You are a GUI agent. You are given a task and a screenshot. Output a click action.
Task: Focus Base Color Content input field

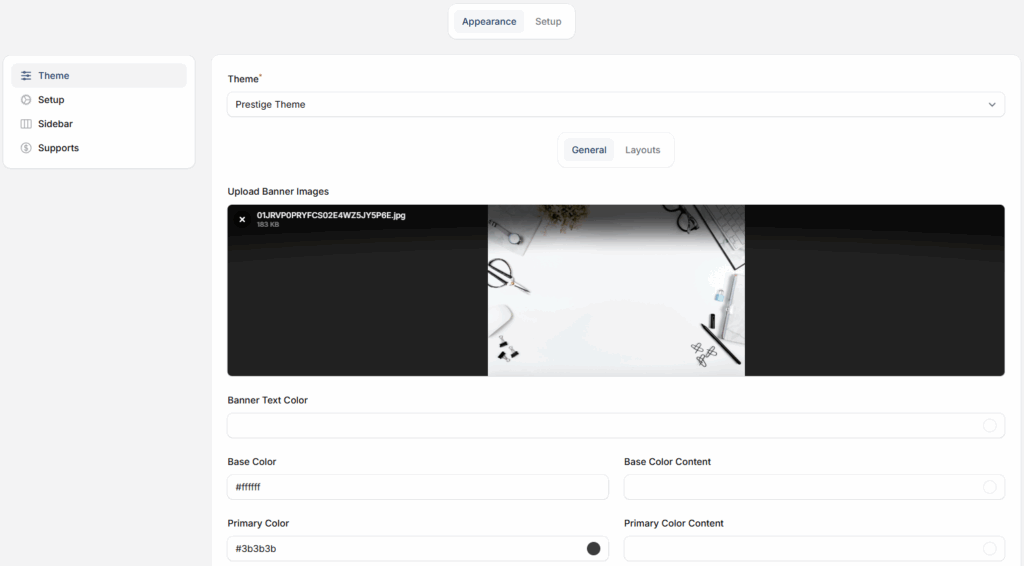click(x=814, y=487)
